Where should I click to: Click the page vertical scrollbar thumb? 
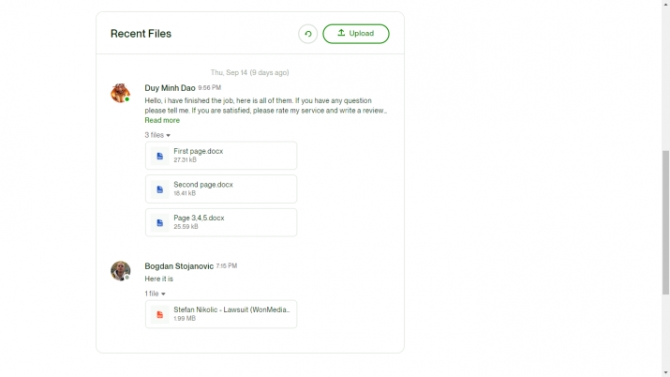(x=666, y=222)
